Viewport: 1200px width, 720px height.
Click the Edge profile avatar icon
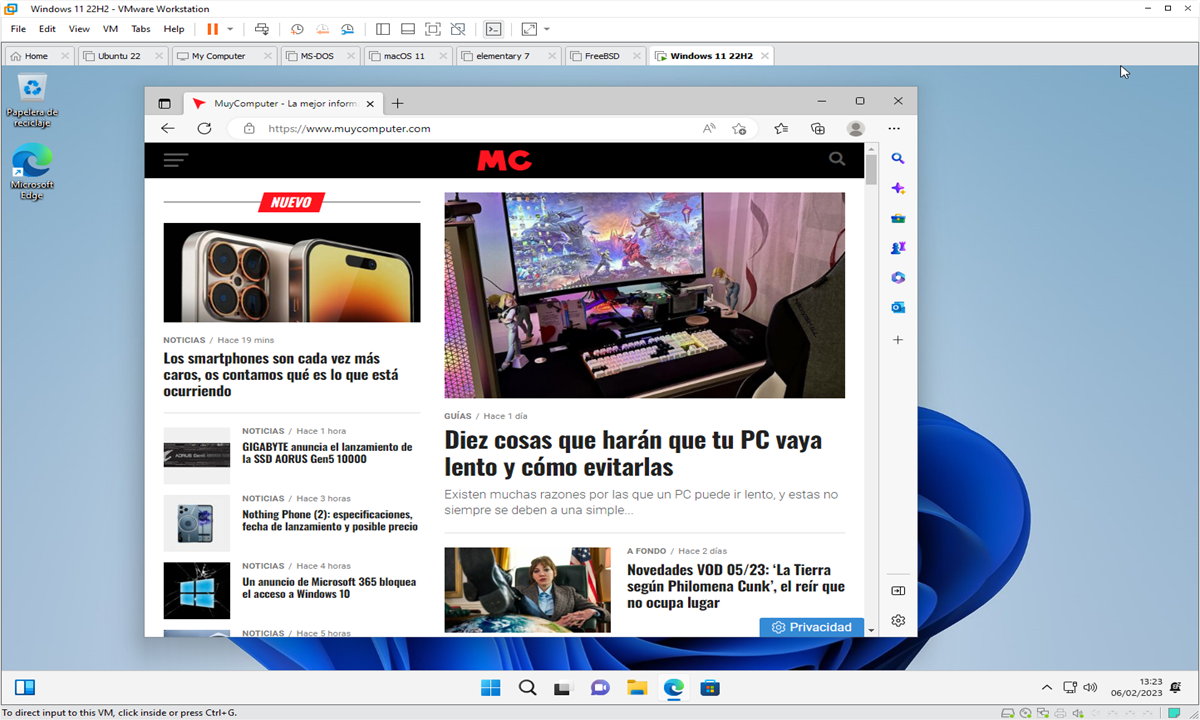[x=855, y=128]
